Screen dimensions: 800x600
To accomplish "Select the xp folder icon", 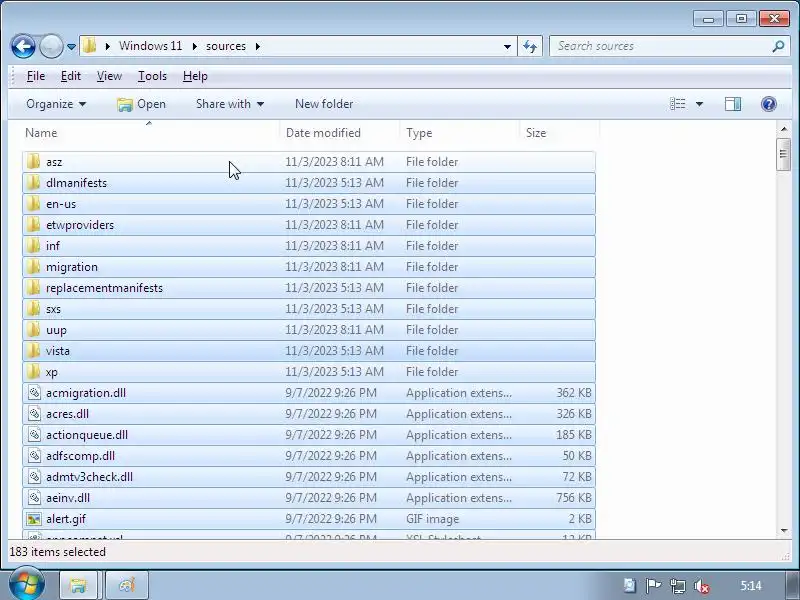I will 34,372.
